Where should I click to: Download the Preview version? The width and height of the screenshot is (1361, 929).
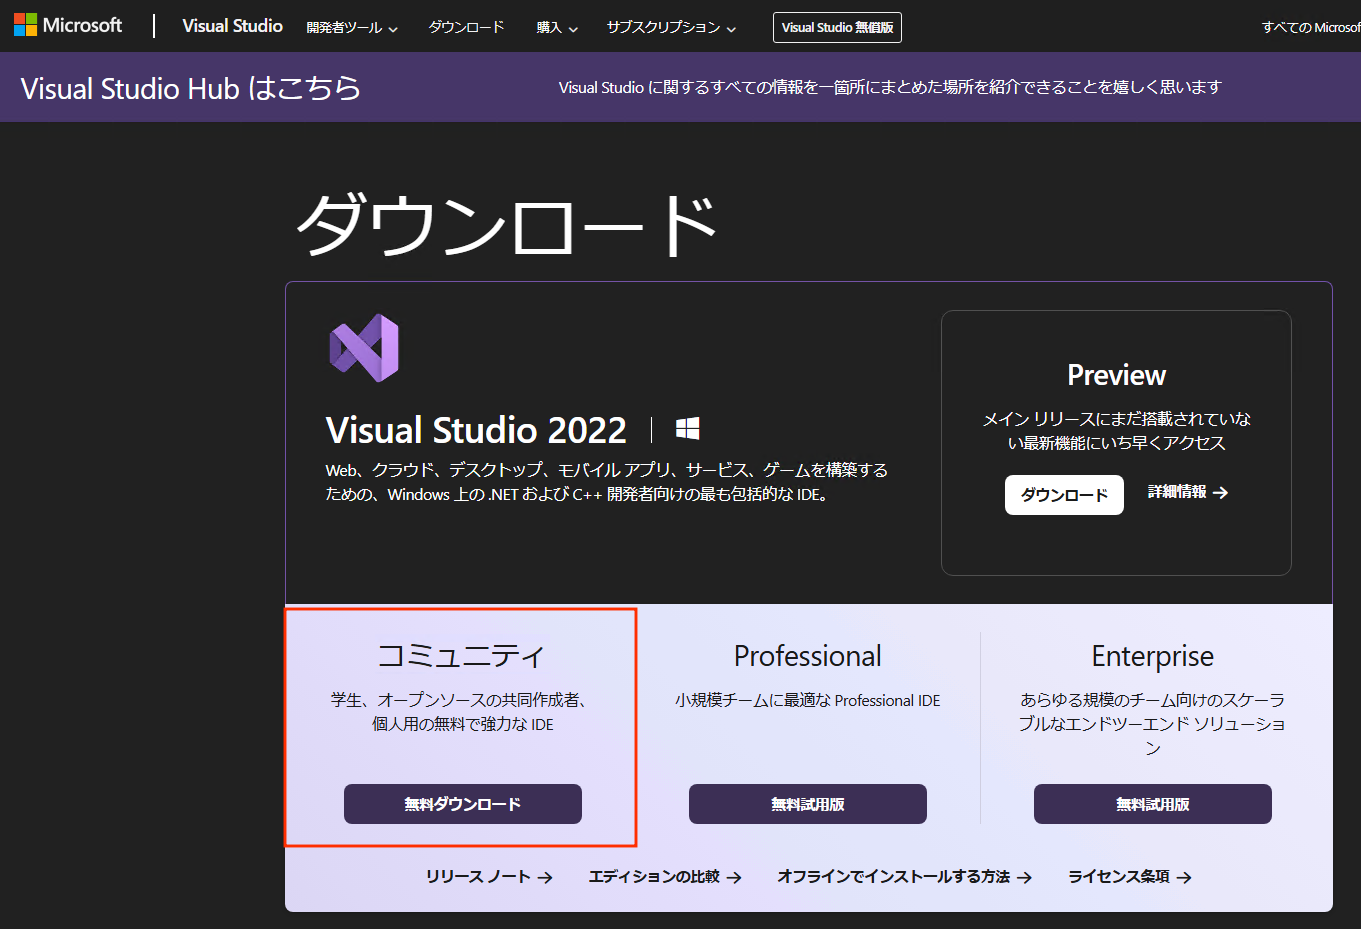(x=1064, y=495)
